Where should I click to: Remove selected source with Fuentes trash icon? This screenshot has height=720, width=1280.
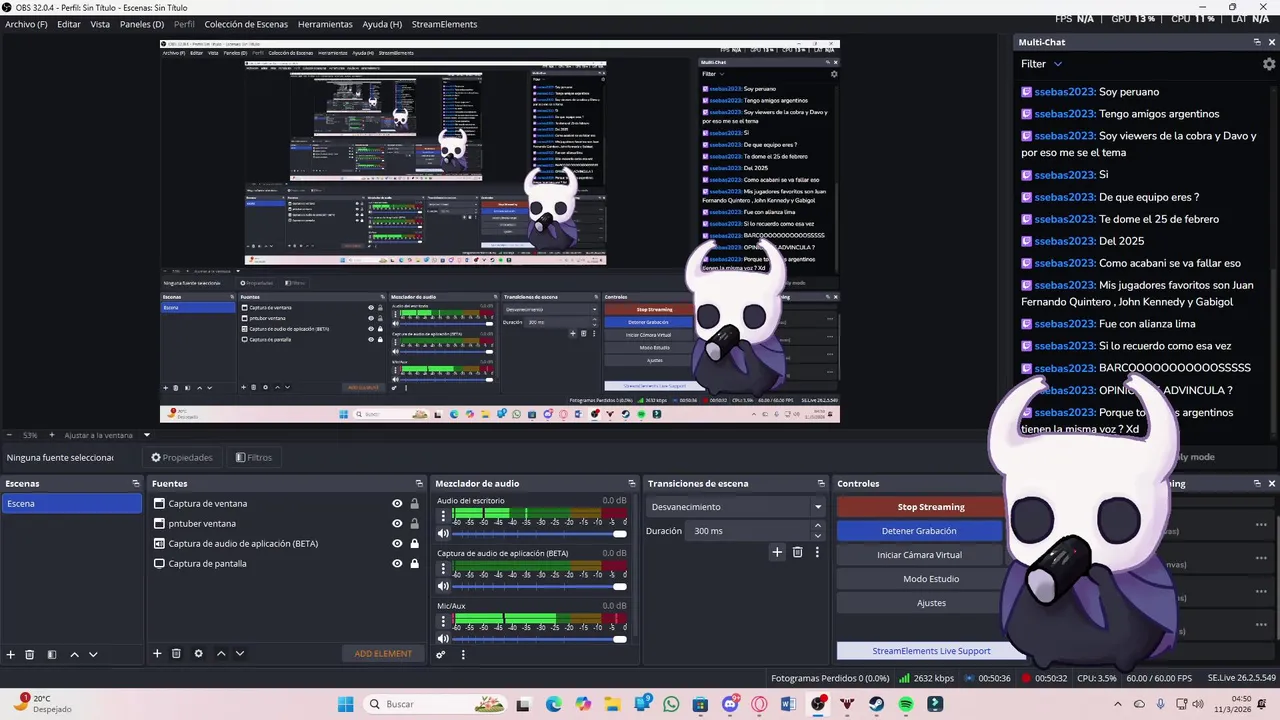pos(176,654)
